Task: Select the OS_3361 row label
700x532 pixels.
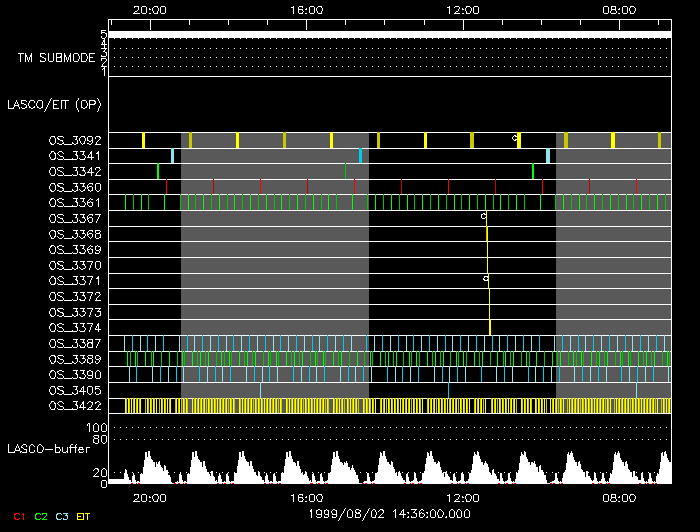Action: 75,203
